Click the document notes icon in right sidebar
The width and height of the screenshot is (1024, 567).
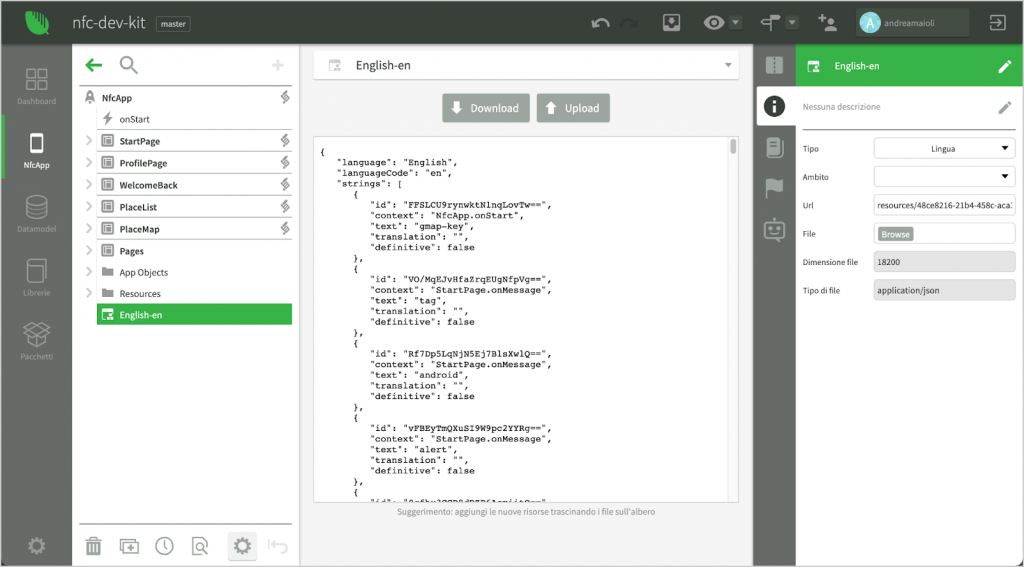(775, 148)
